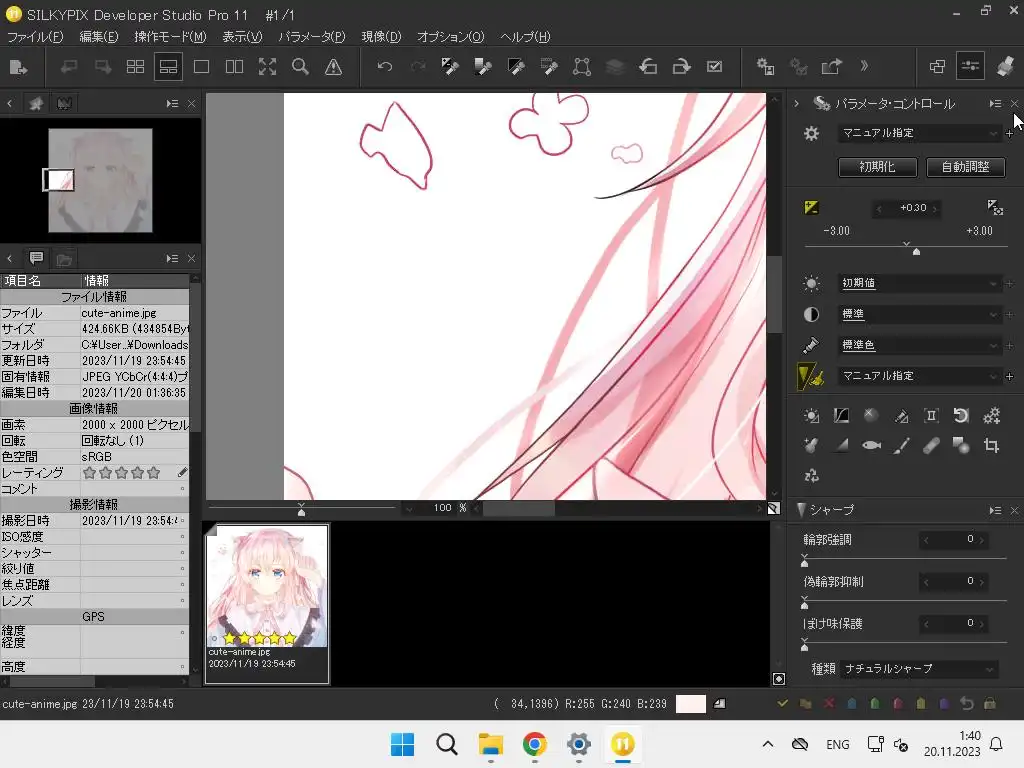Screen dimensions: 1024x768
Task: Adjust the zoom level slider under preview
Action: pyautogui.click(x=301, y=511)
